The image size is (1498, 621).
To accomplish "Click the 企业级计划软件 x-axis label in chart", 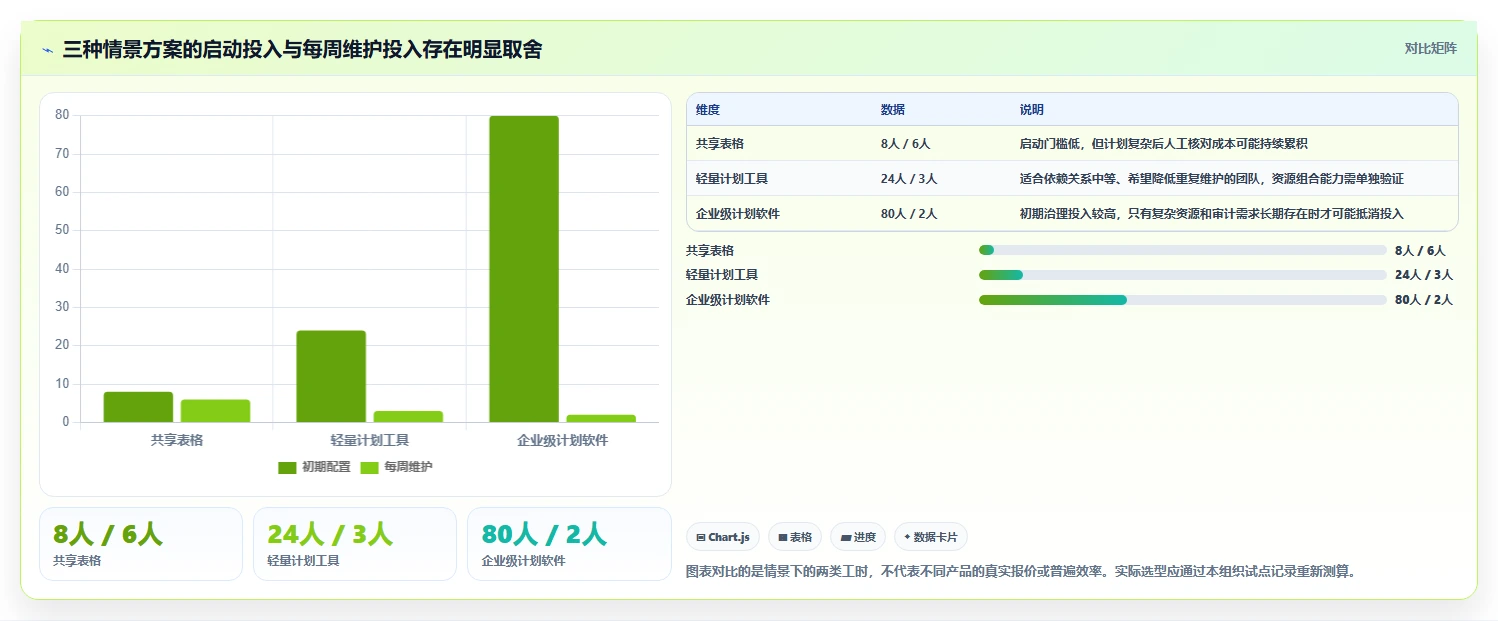I will [x=563, y=440].
